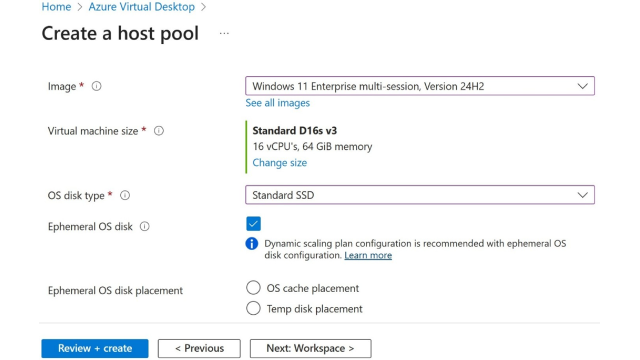Open the OS disk type dropdown

point(420,195)
